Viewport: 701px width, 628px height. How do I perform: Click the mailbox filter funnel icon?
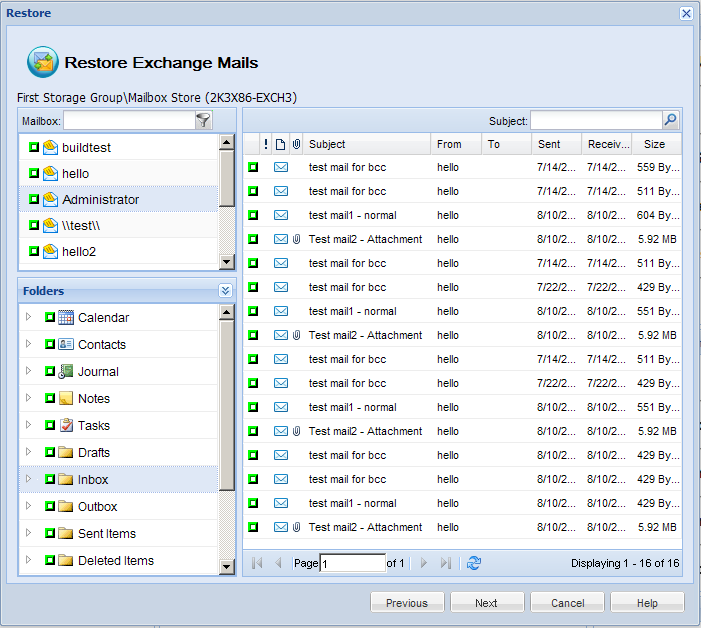(x=203, y=120)
